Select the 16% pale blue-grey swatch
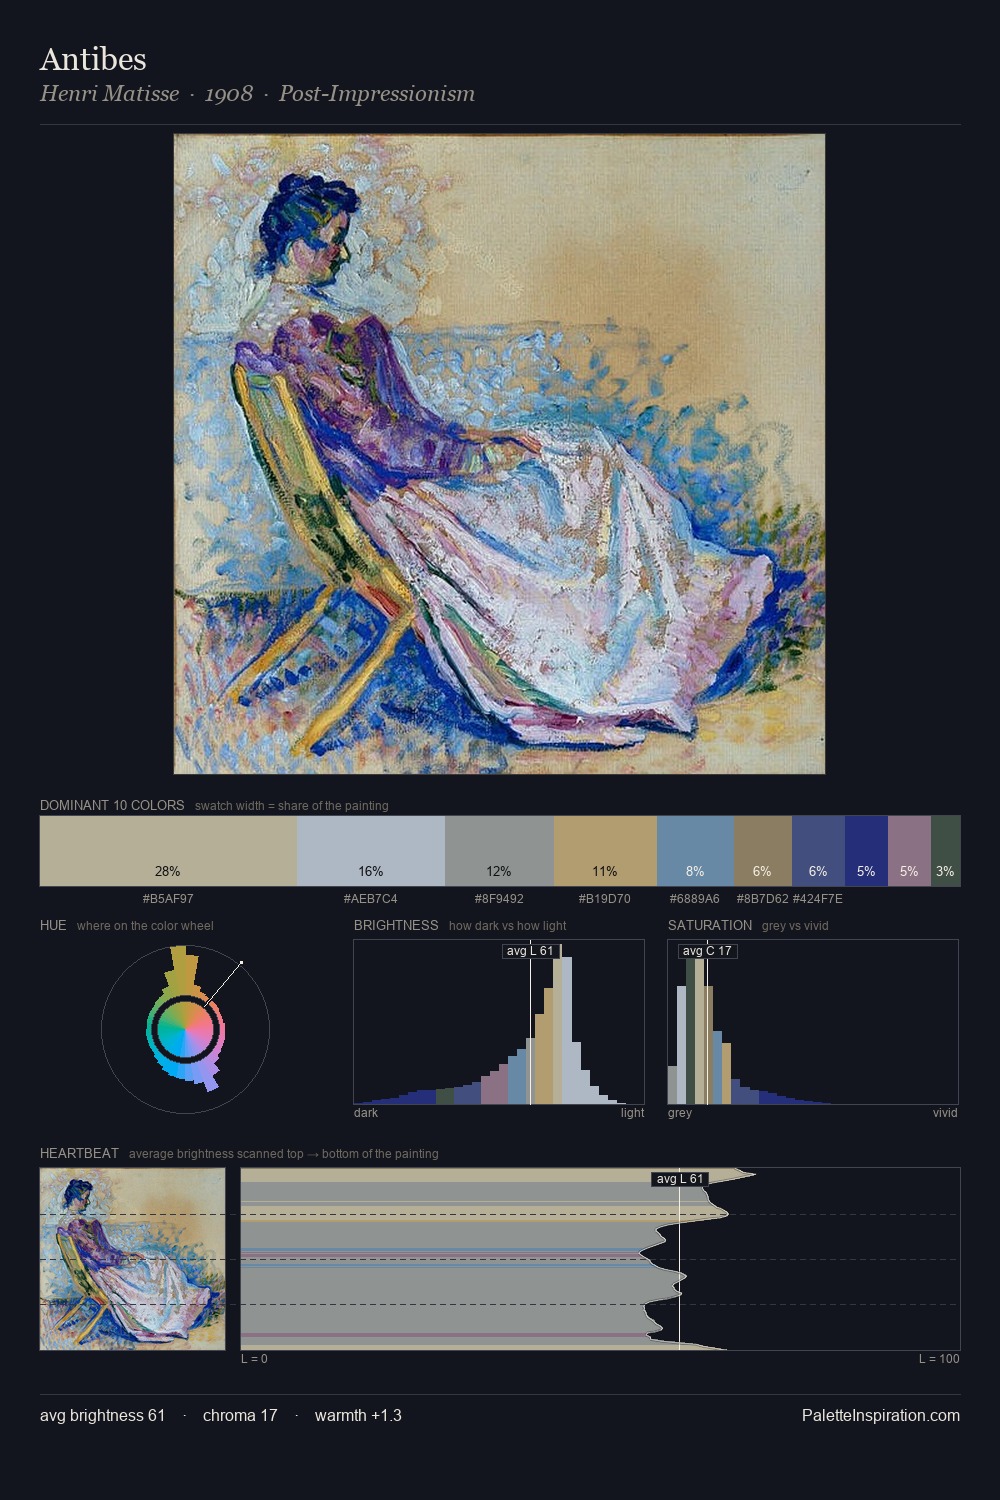 point(371,851)
